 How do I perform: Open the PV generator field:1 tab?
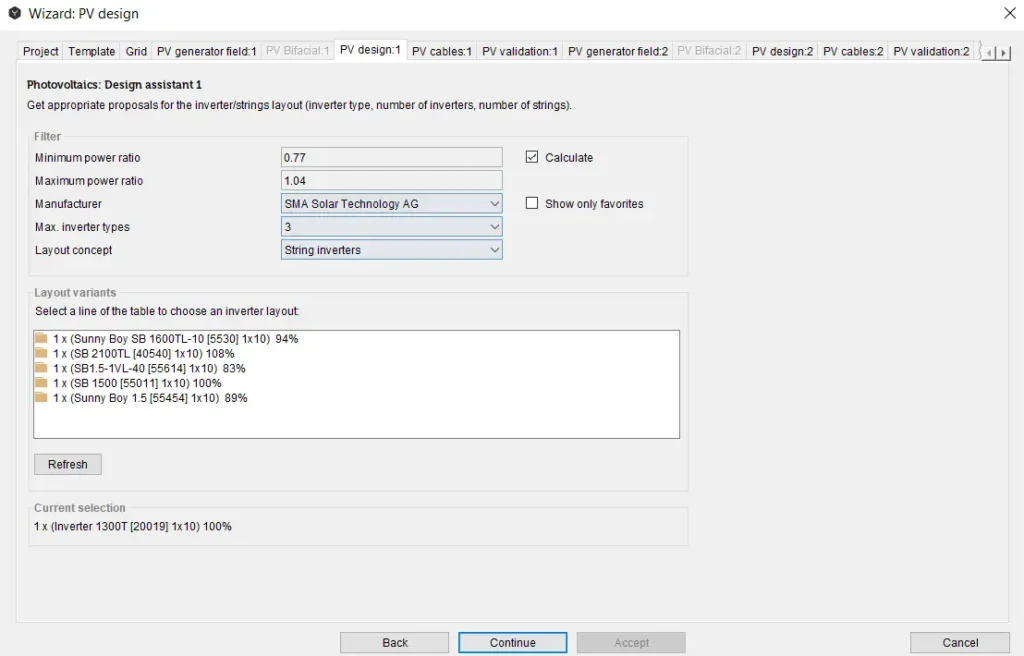(207, 51)
